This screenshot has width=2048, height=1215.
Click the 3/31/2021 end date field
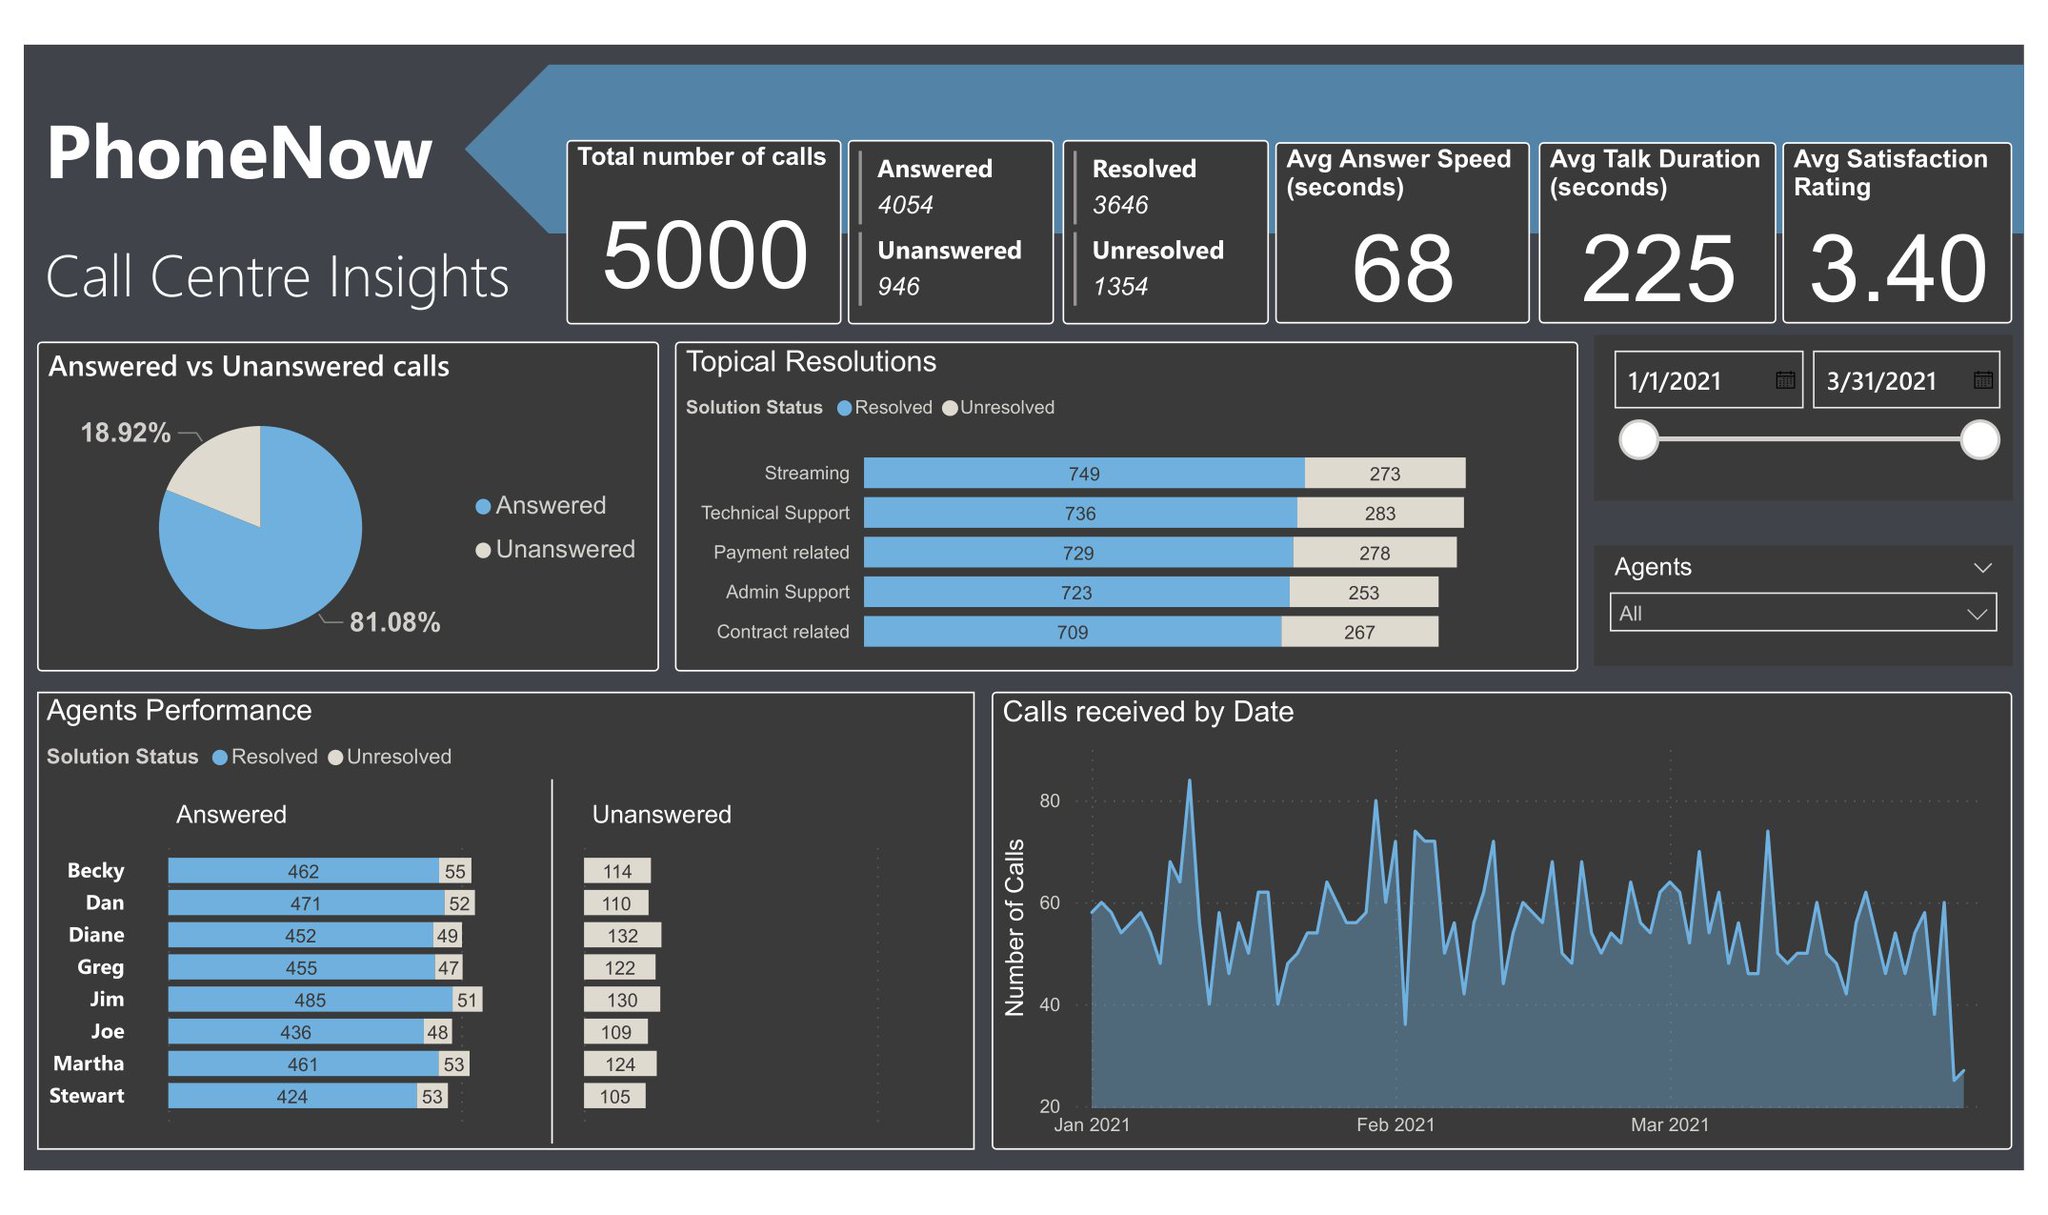(x=1906, y=380)
